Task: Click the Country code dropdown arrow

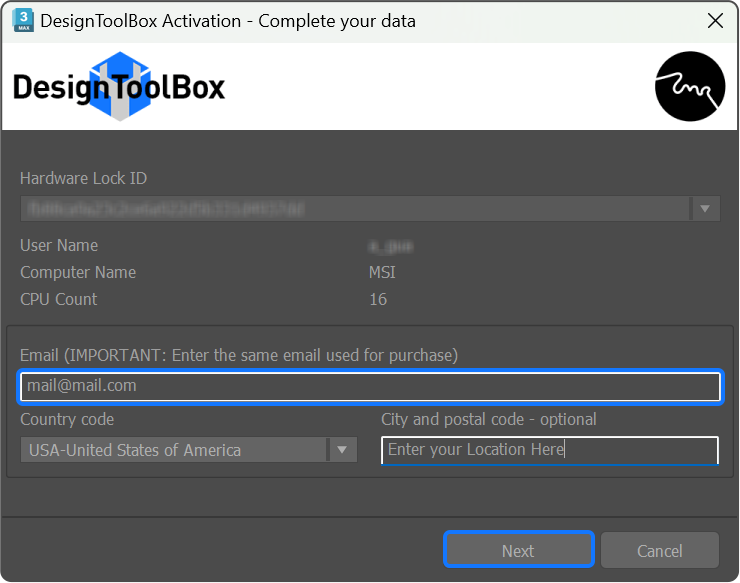Action: click(342, 450)
